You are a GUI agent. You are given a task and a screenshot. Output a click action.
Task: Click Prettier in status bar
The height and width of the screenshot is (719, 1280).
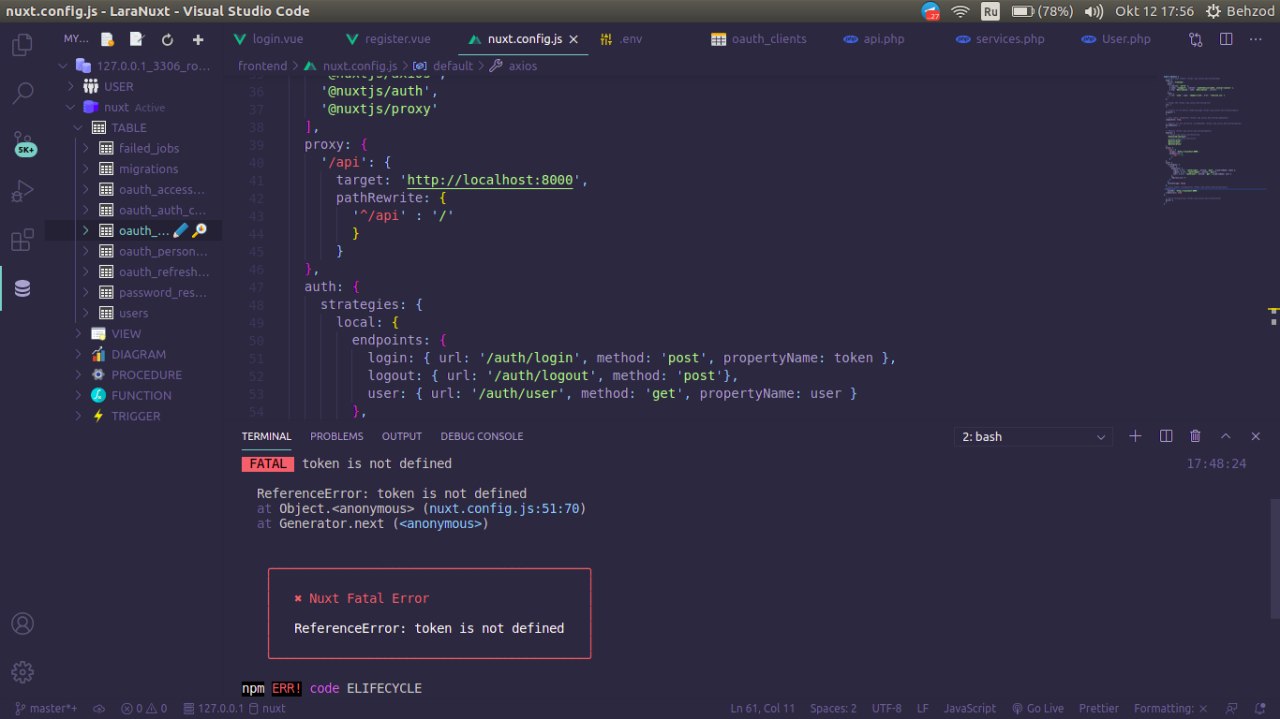point(1099,708)
